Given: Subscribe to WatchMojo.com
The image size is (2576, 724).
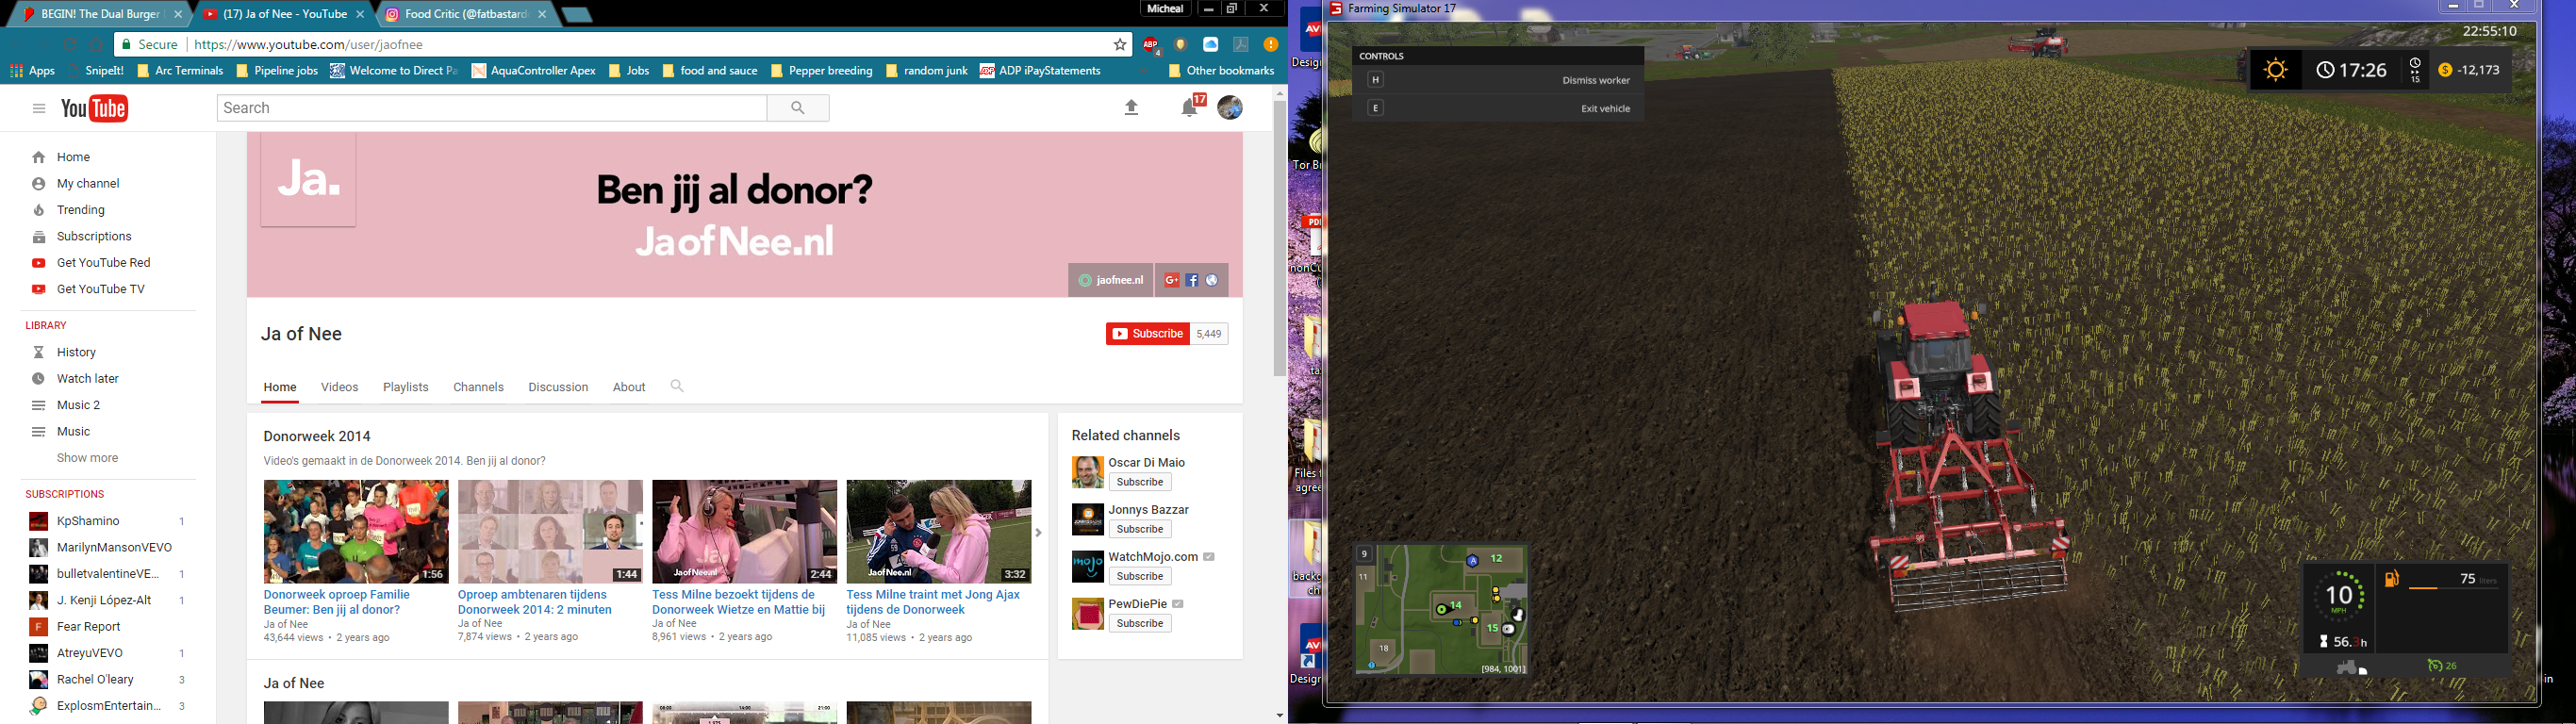Looking at the screenshot, I should [x=1139, y=576].
